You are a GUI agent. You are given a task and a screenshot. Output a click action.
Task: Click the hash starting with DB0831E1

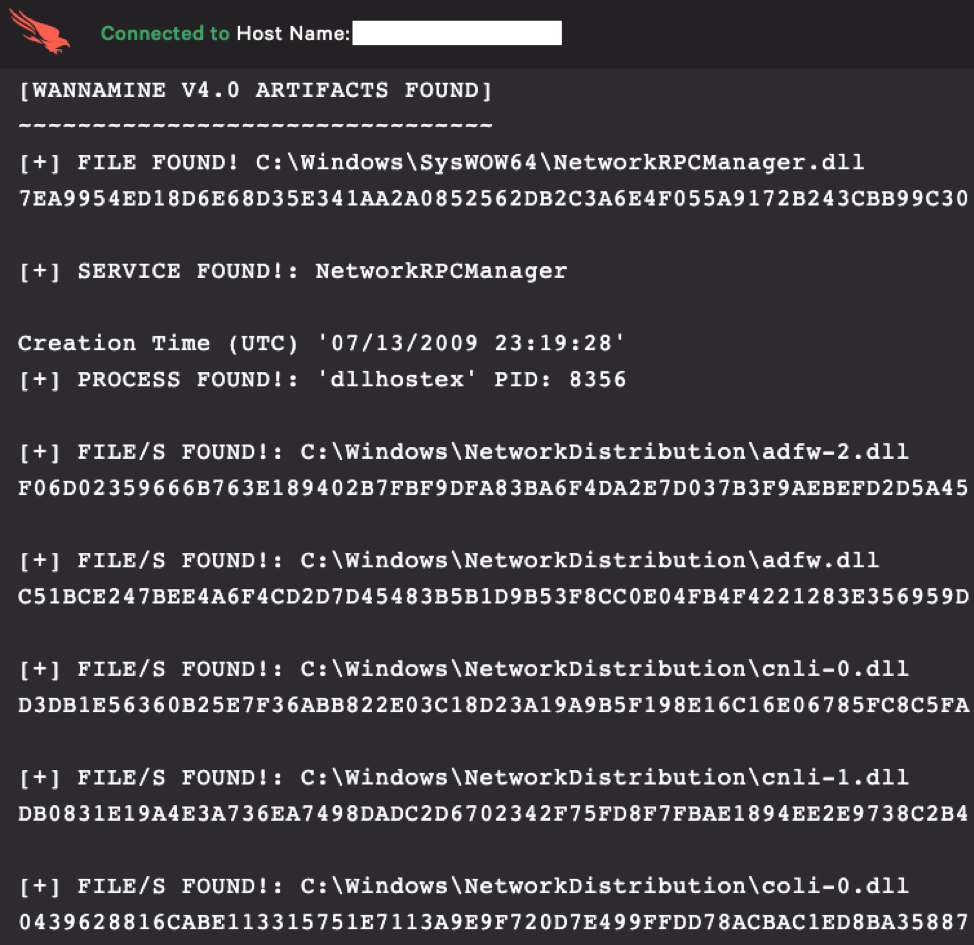tap(493, 813)
